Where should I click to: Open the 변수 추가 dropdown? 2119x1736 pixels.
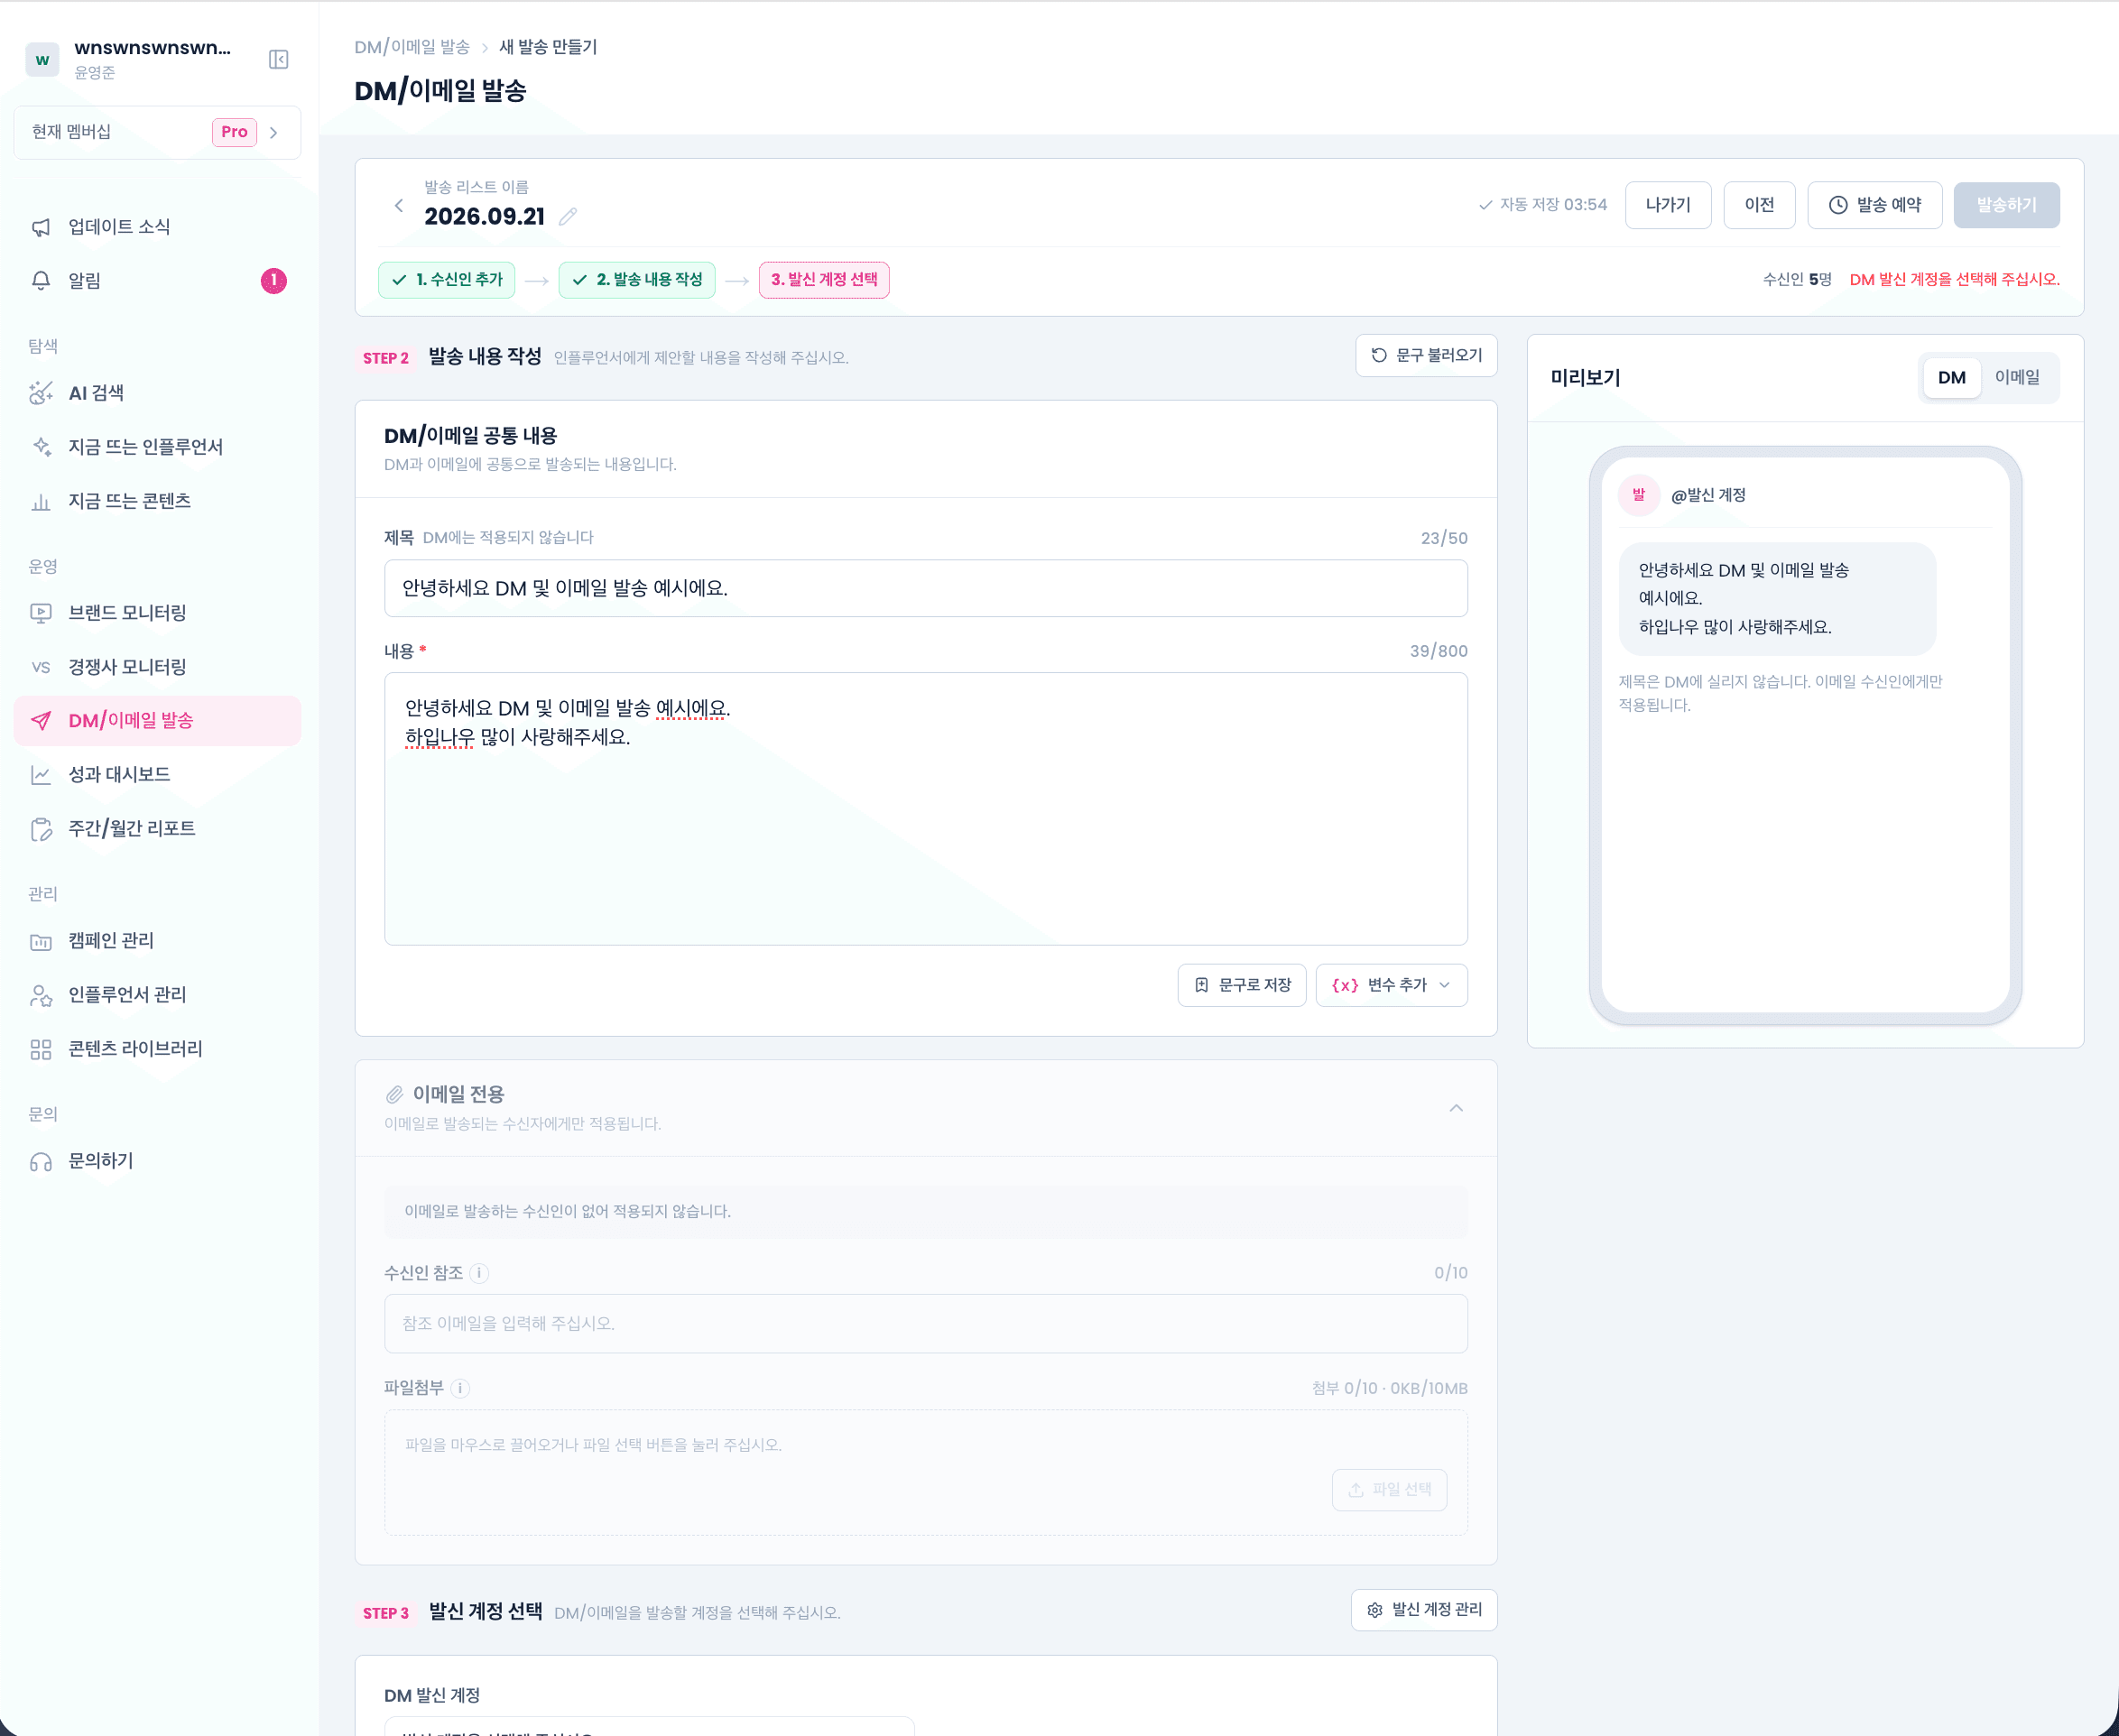(1391, 985)
